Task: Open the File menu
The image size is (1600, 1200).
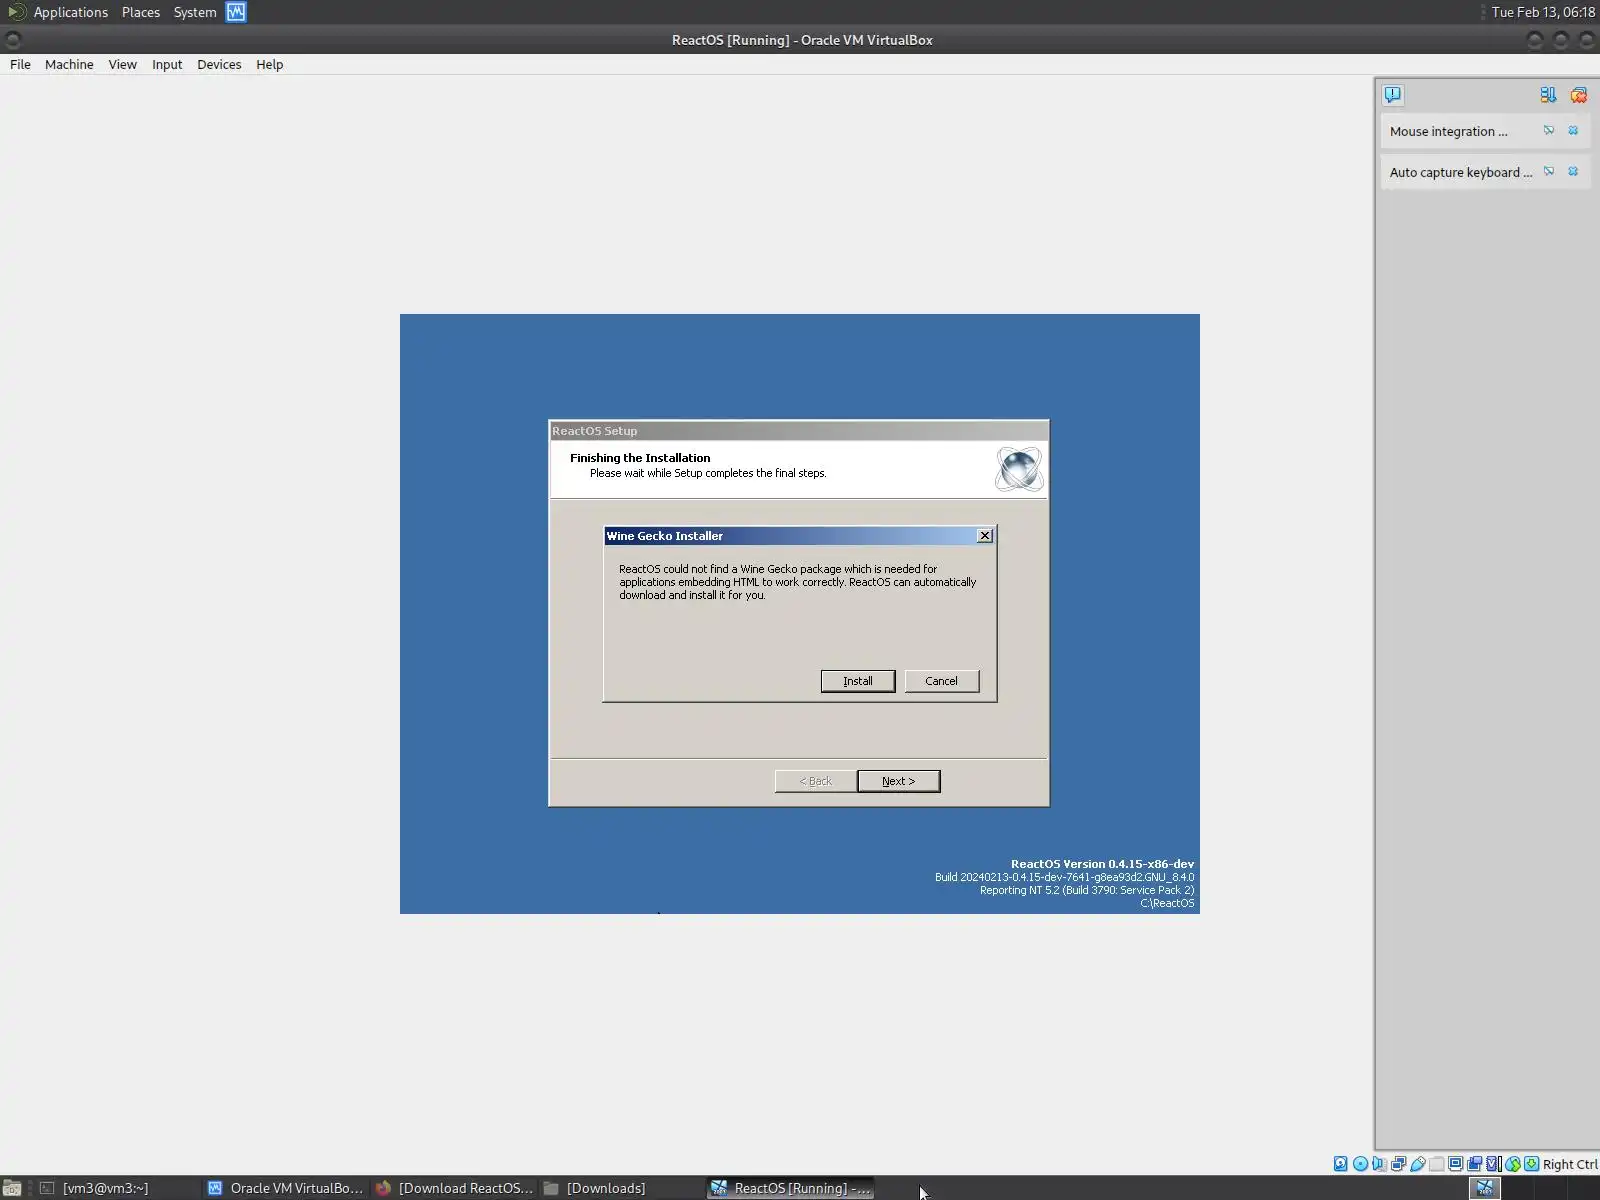Action: pos(20,65)
